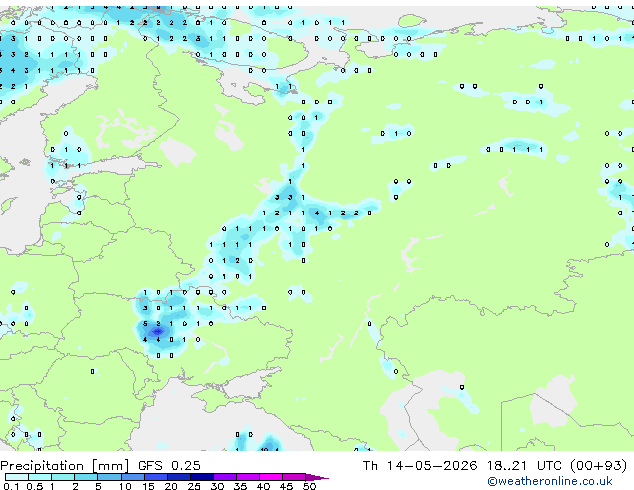
Task: Click the over-50 arrow tip of legend
Action: tap(317, 477)
